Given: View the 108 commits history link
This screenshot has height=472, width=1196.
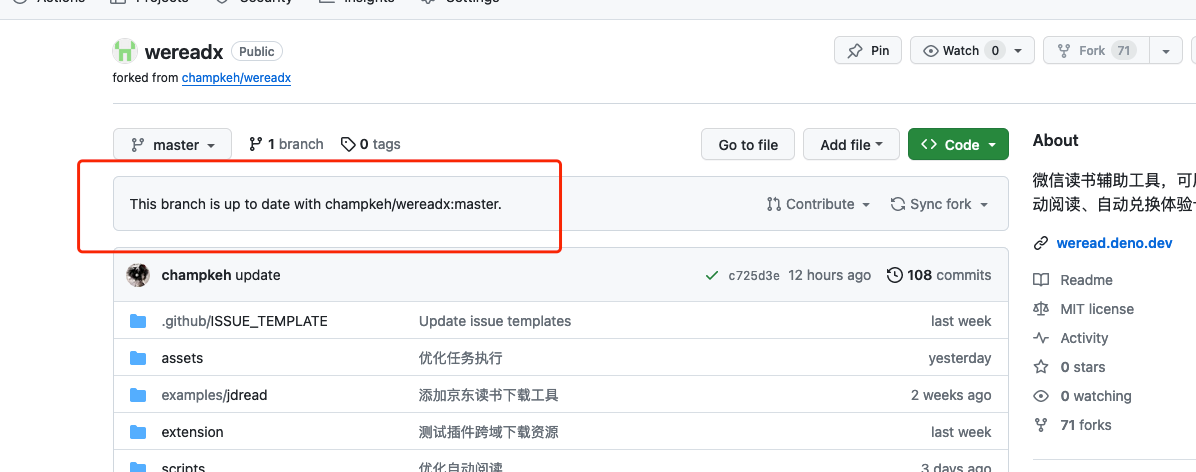Looking at the screenshot, I should [x=940, y=275].
